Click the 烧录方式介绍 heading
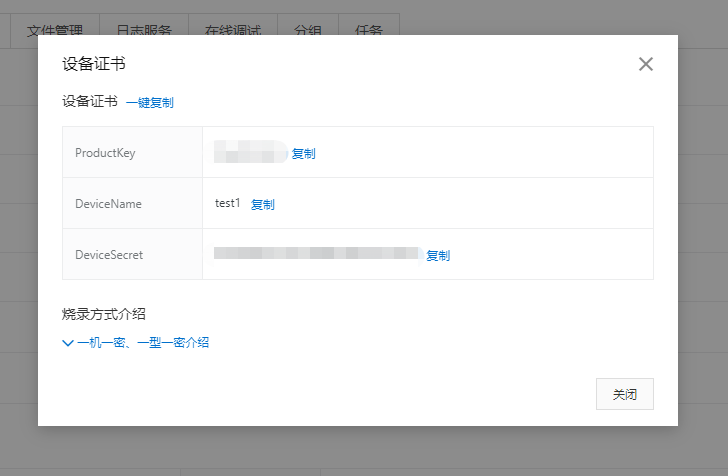 104,314
